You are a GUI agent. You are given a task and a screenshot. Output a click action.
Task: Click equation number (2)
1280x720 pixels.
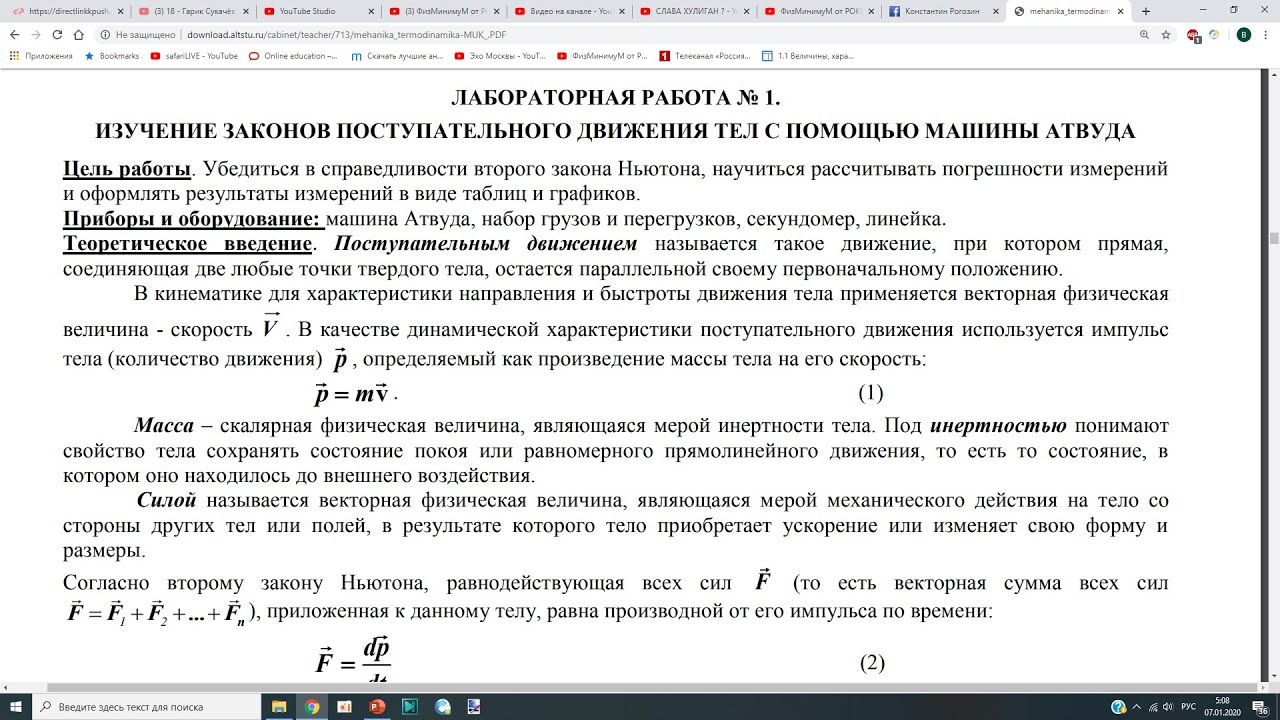[873, 662]
